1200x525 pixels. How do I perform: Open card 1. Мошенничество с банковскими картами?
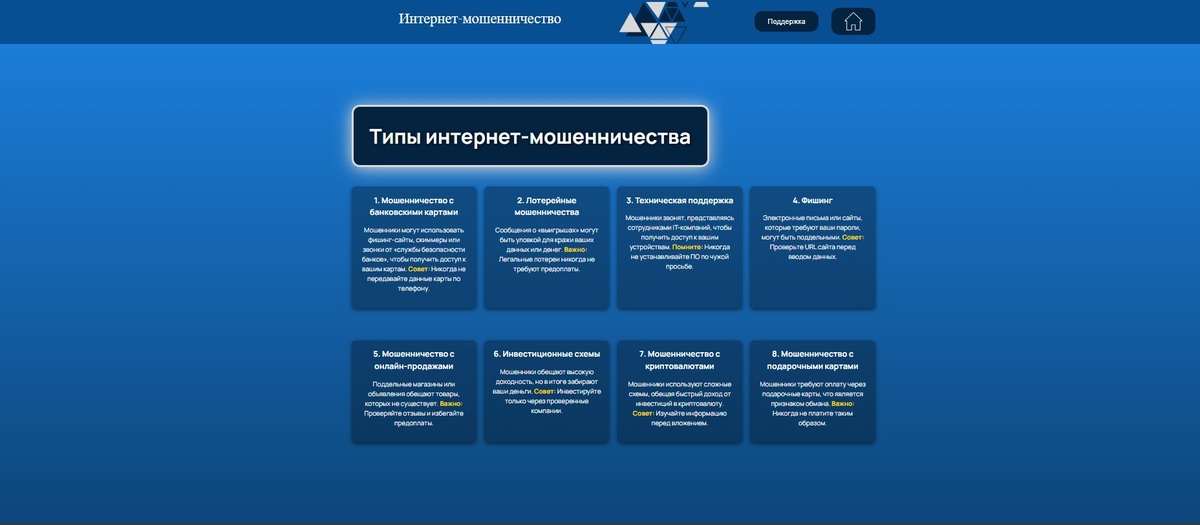(414, 247)
